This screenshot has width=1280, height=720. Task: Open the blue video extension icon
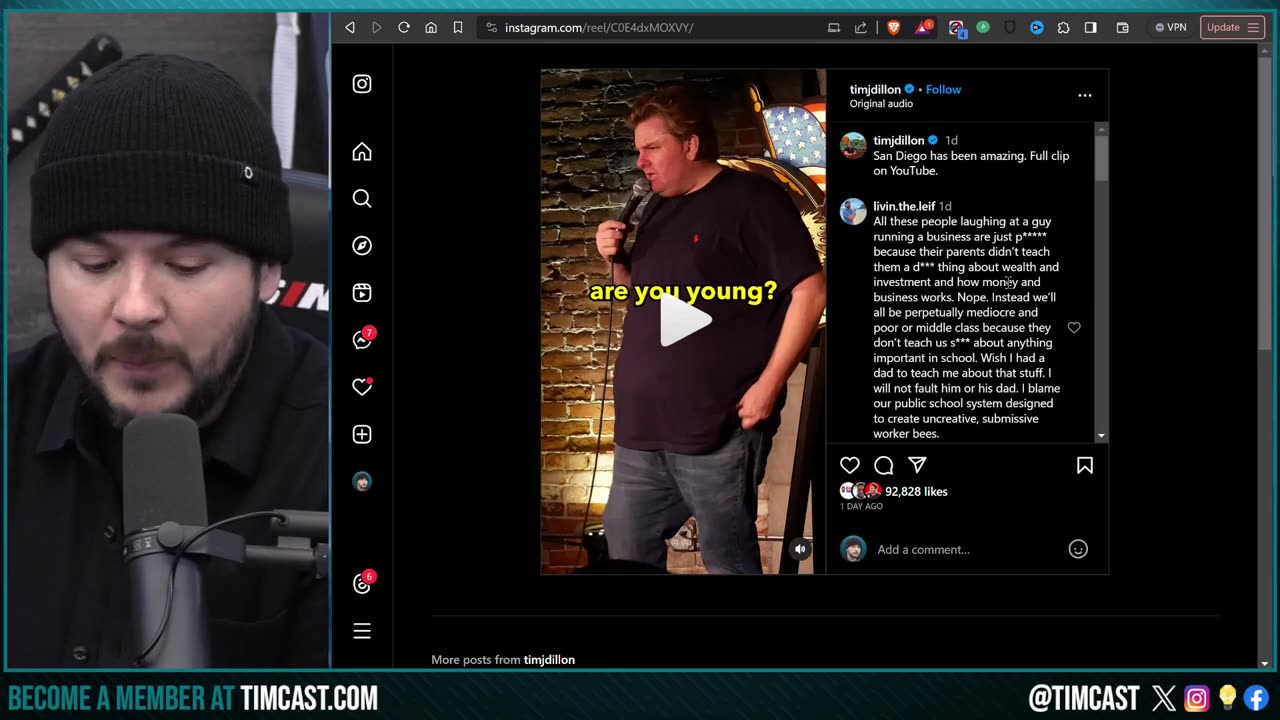(x=1037, y=28)
